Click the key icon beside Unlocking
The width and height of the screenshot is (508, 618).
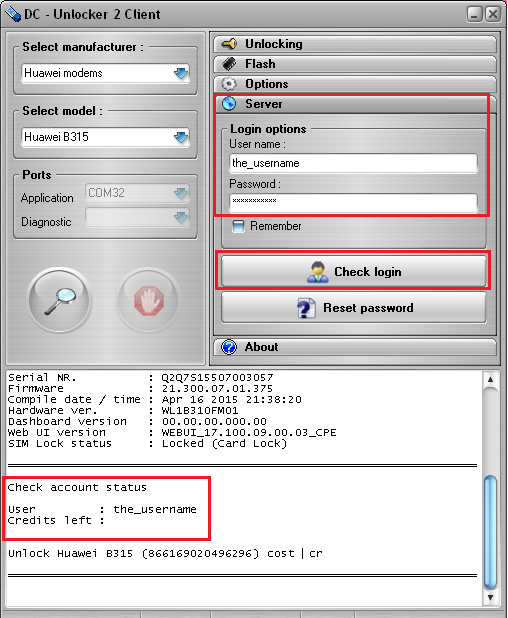click(229, 44)
